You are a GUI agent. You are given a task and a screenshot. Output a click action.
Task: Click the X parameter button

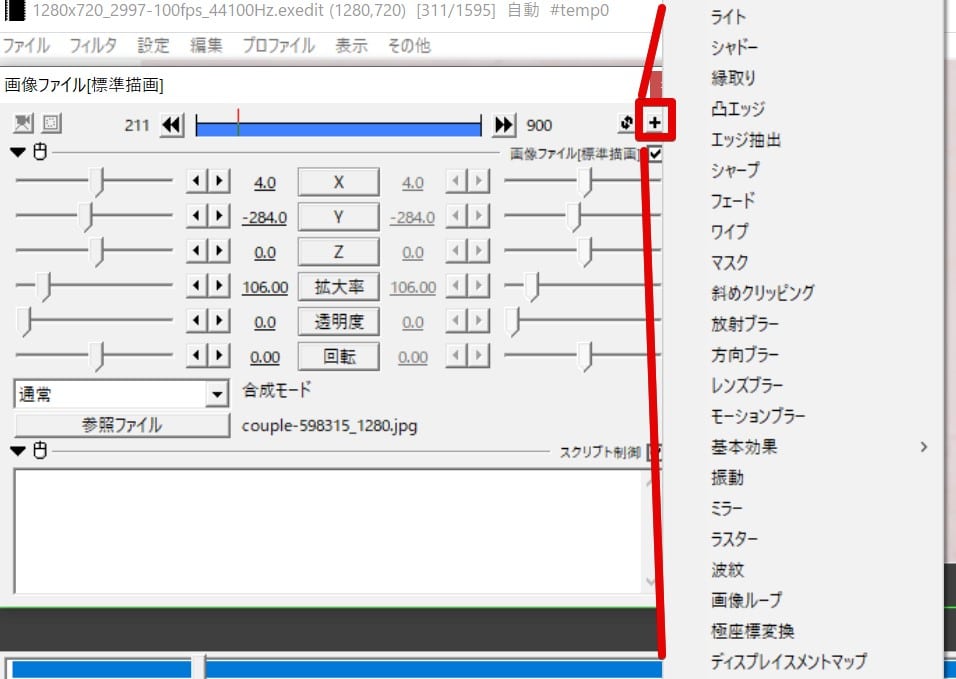point(338,182)
